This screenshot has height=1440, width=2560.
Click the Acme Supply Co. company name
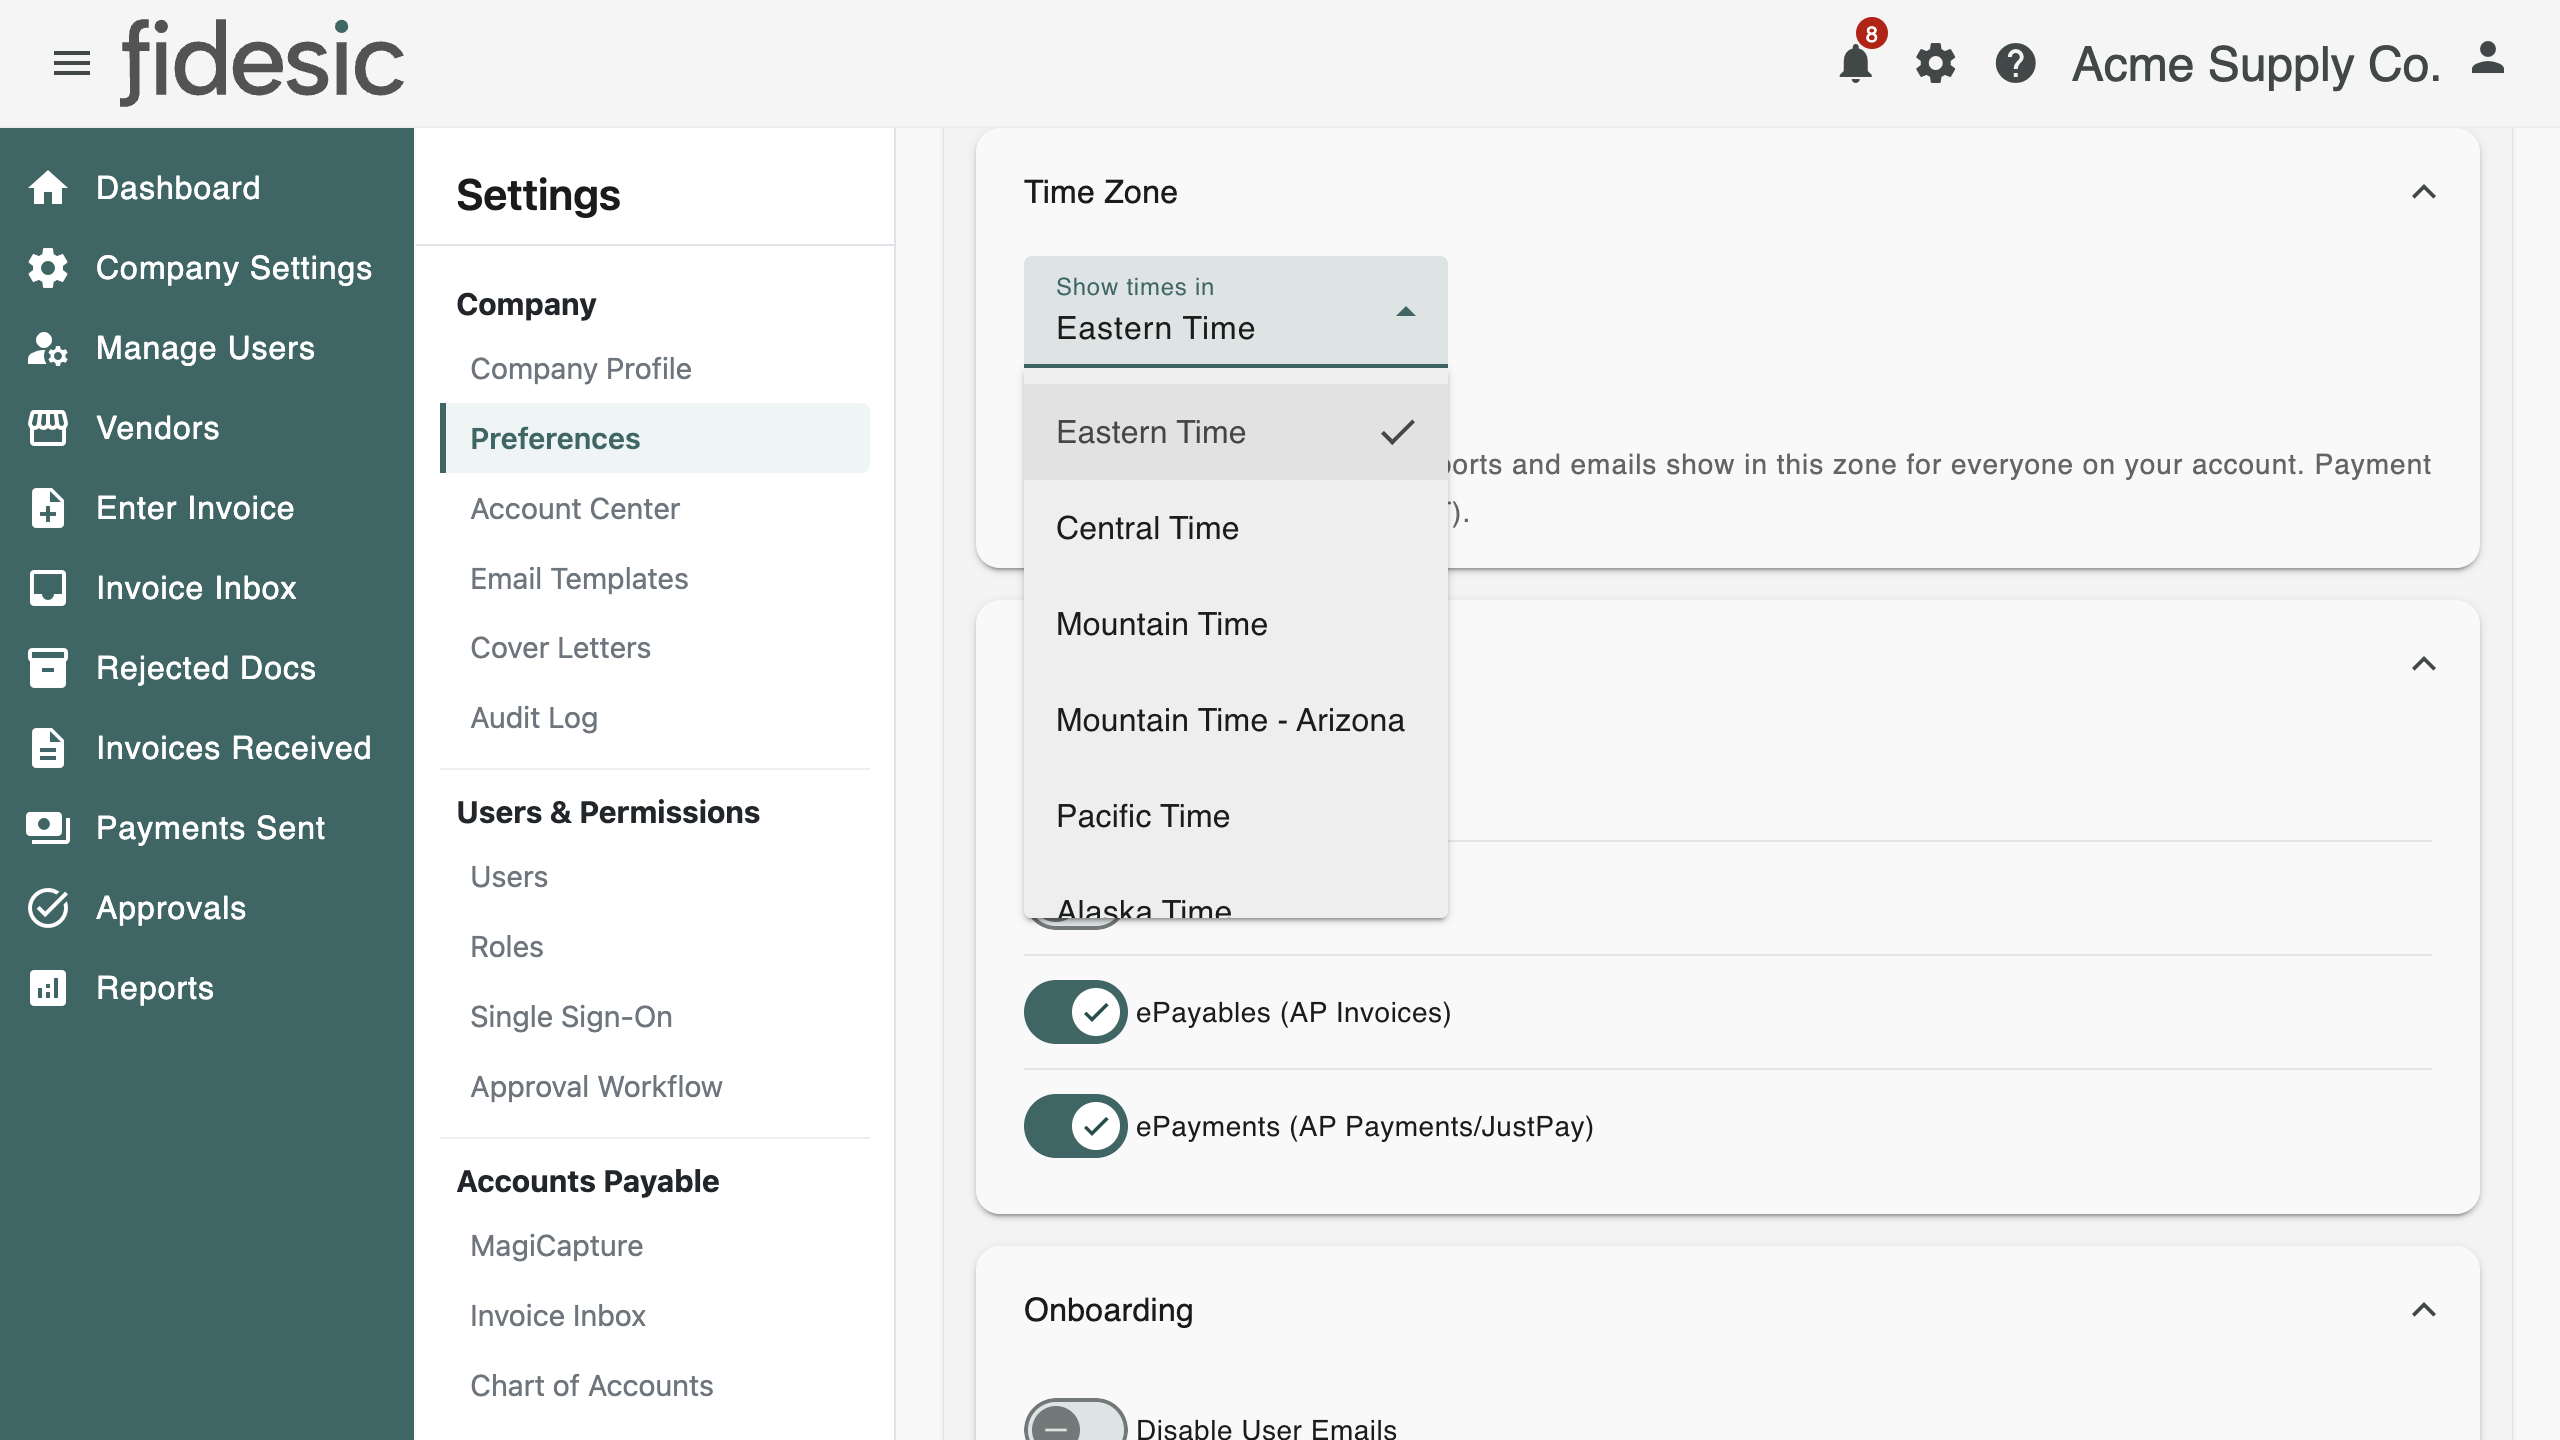(2256, 64)
